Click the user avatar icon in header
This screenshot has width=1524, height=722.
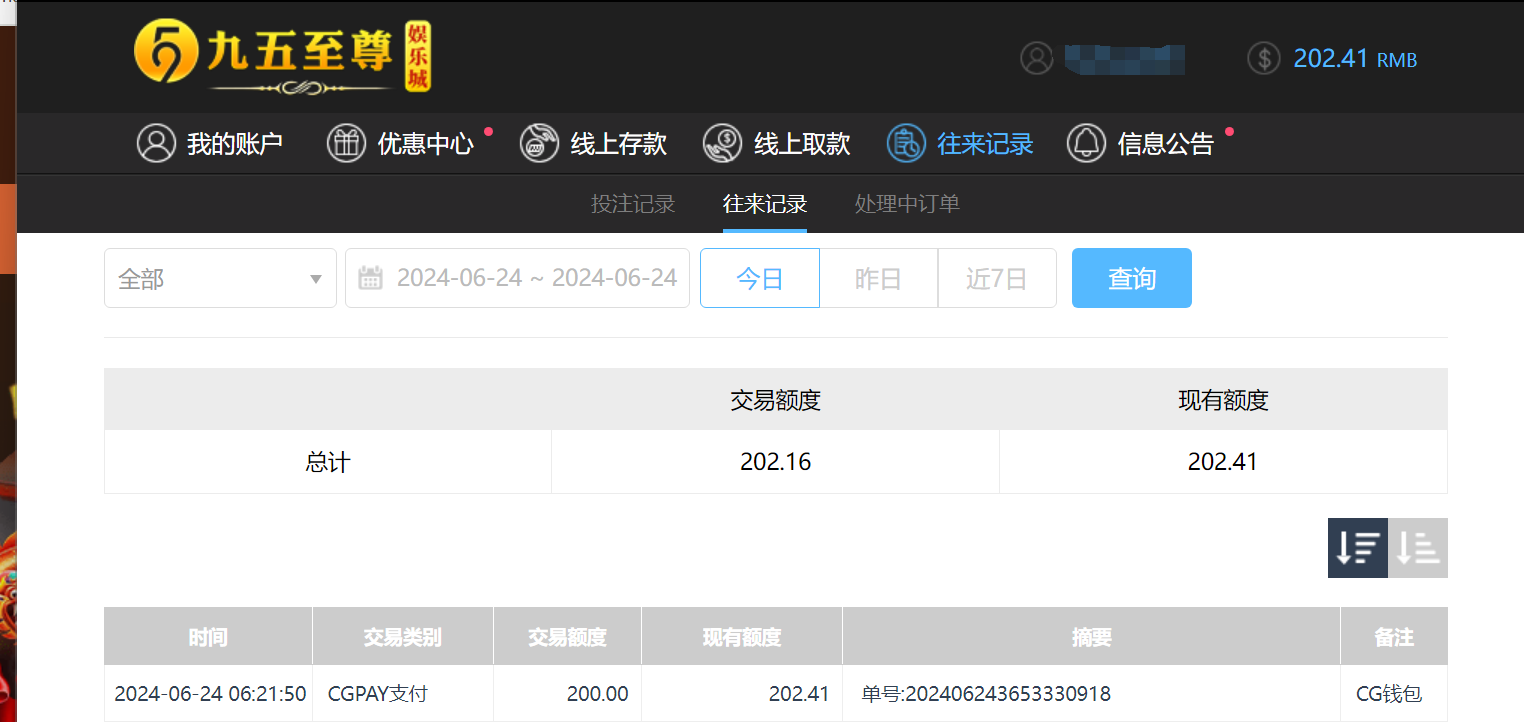click(1036, 58)
